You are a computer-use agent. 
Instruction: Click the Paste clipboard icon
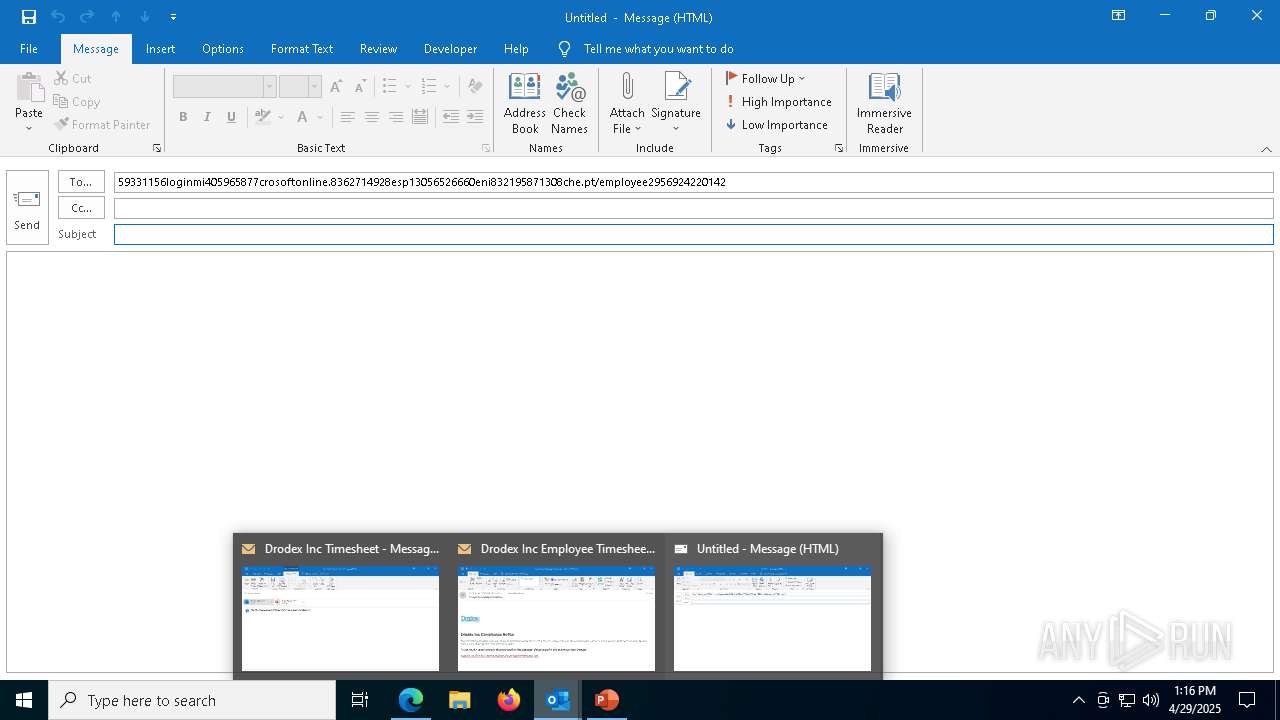pyautogui.click(x=29, y=88)
